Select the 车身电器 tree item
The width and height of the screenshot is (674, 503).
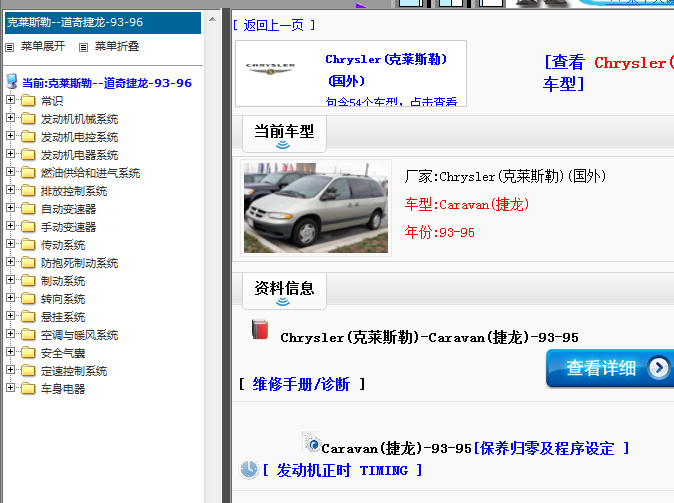click(63, 389)
